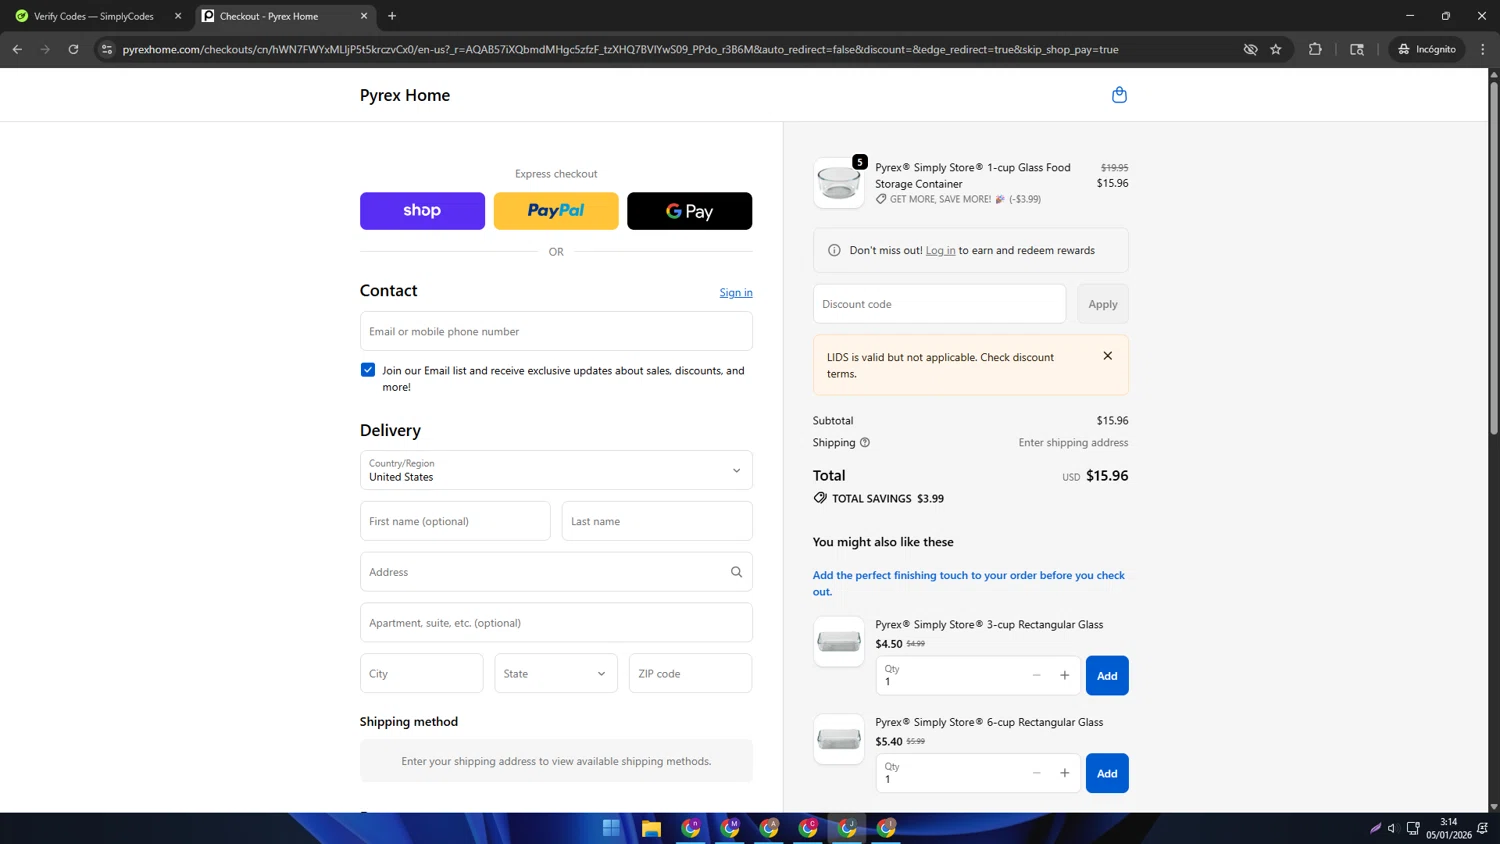Click the volume icon in system tray

pos(1391,828)
